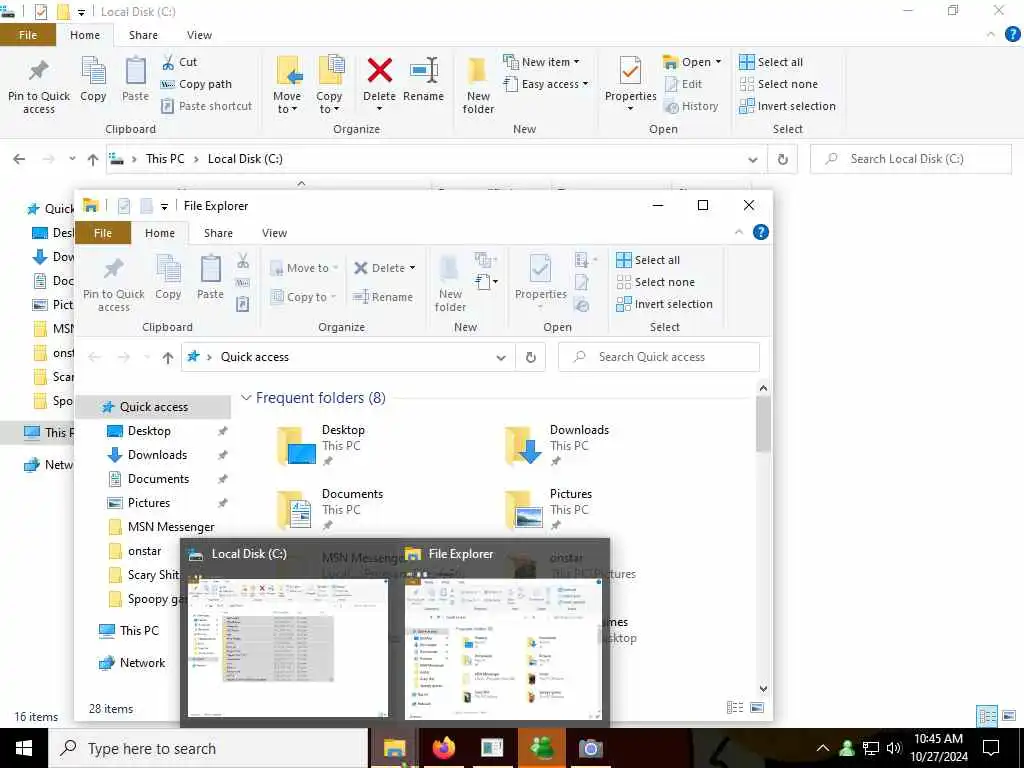Collapse Frequent folders group
The image size is (1024, 768).
coord(246,398)
